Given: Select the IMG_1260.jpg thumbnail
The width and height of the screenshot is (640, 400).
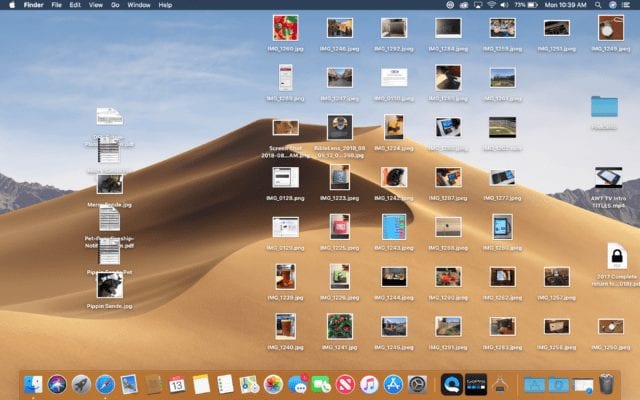Looking at the screenshot, I should [285, 28].
